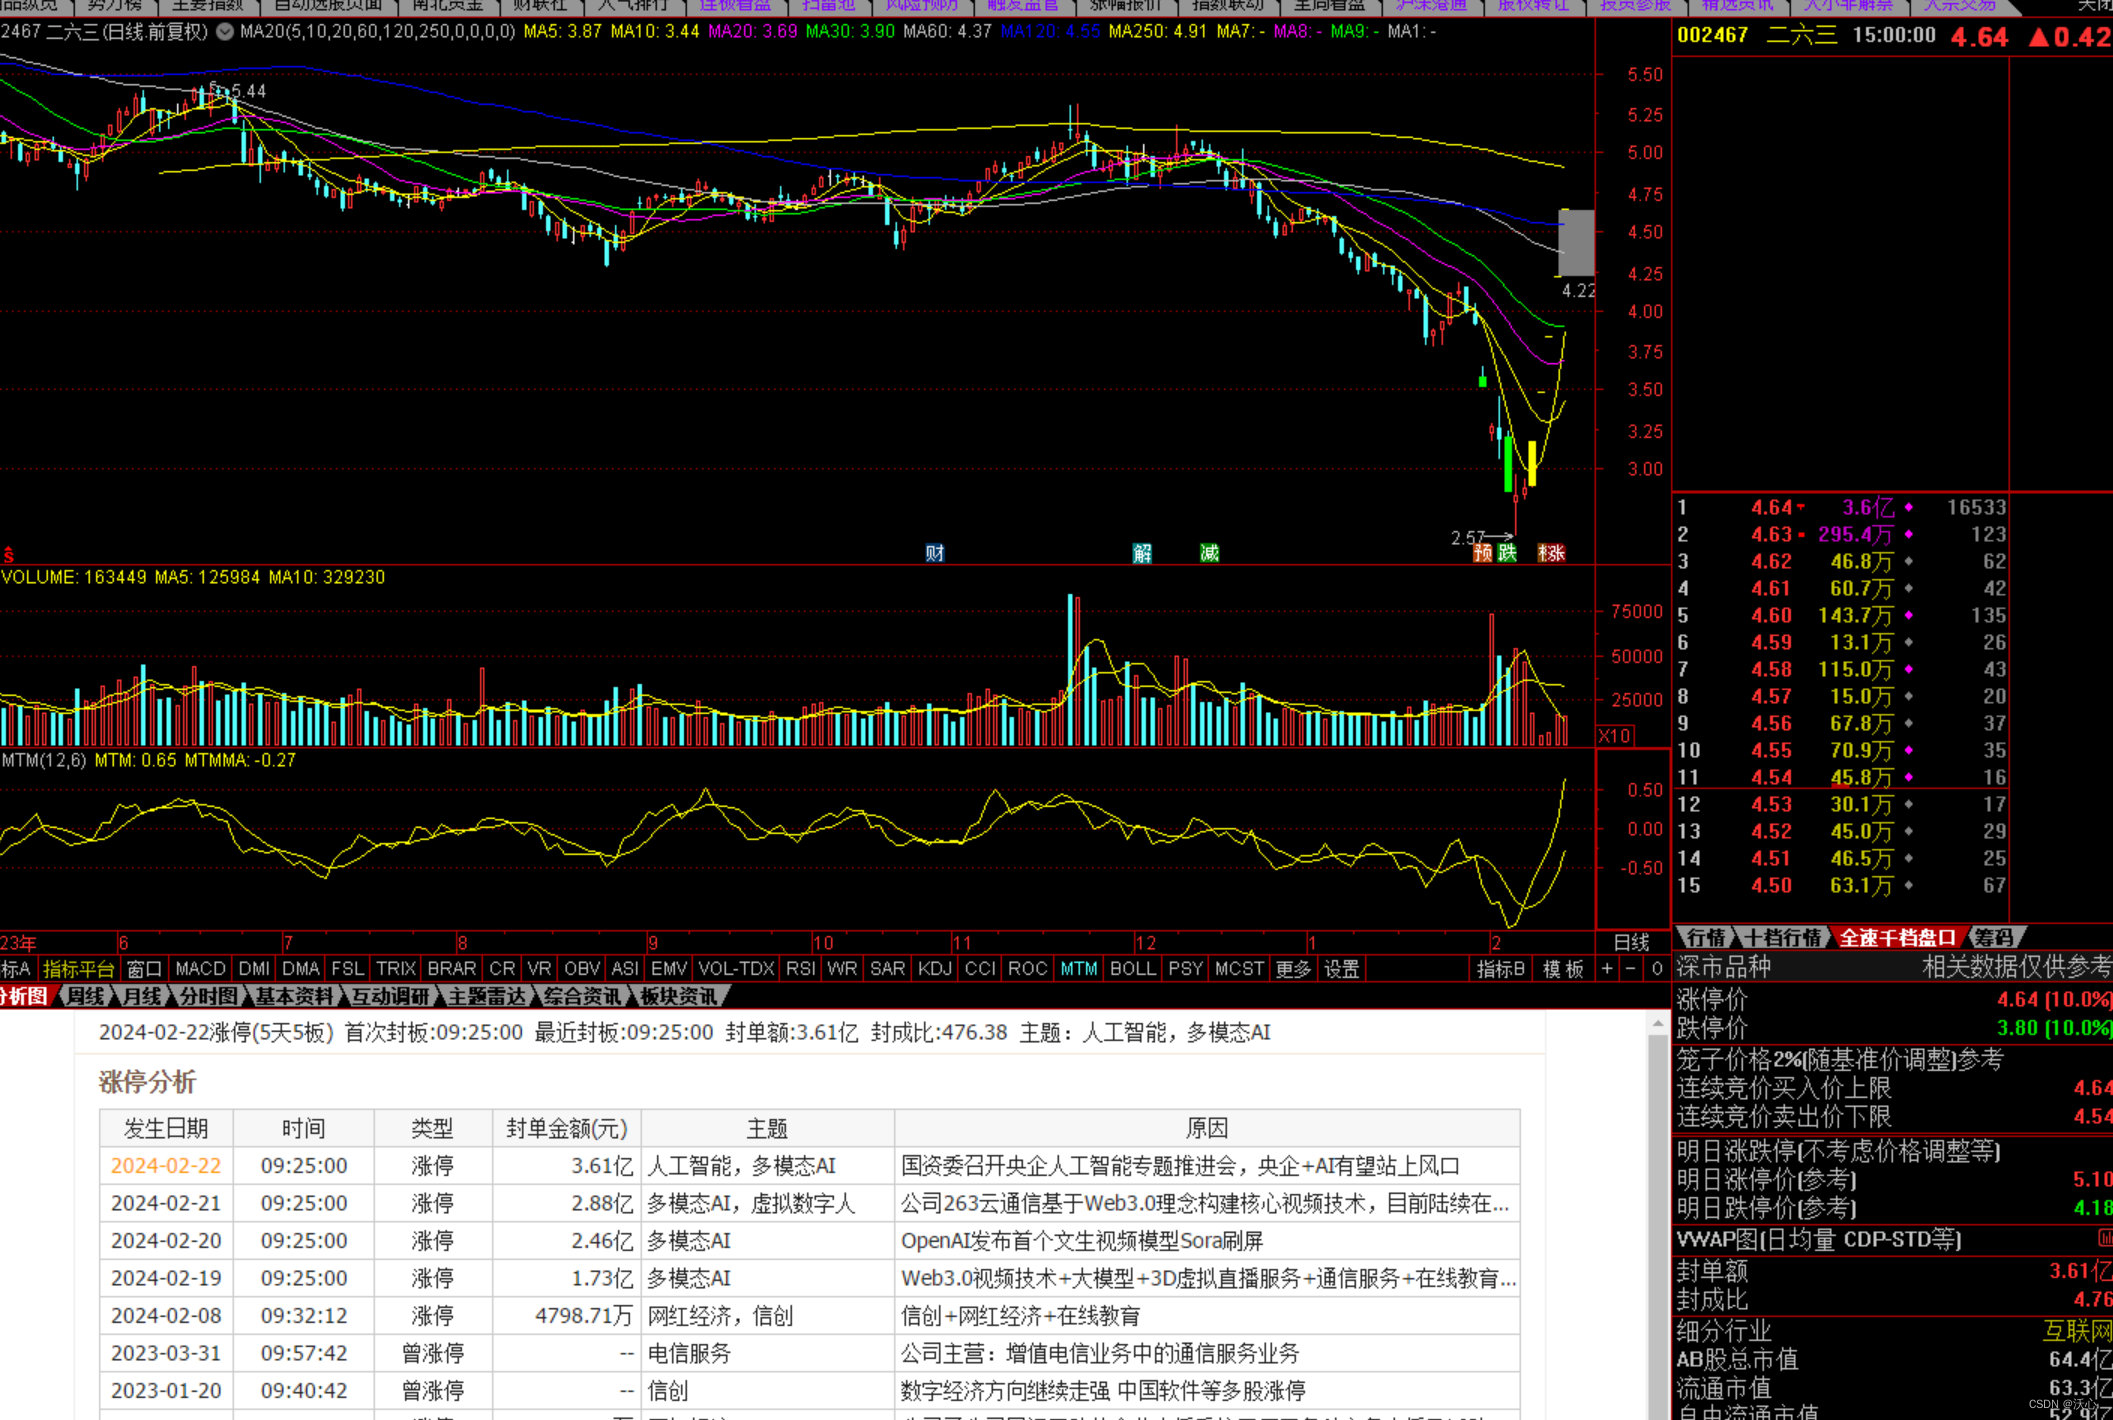Click the 解 marker icon on the chart
Image resolution: width=2113 pixels, height=1420 pixels.
[1142, 553]
